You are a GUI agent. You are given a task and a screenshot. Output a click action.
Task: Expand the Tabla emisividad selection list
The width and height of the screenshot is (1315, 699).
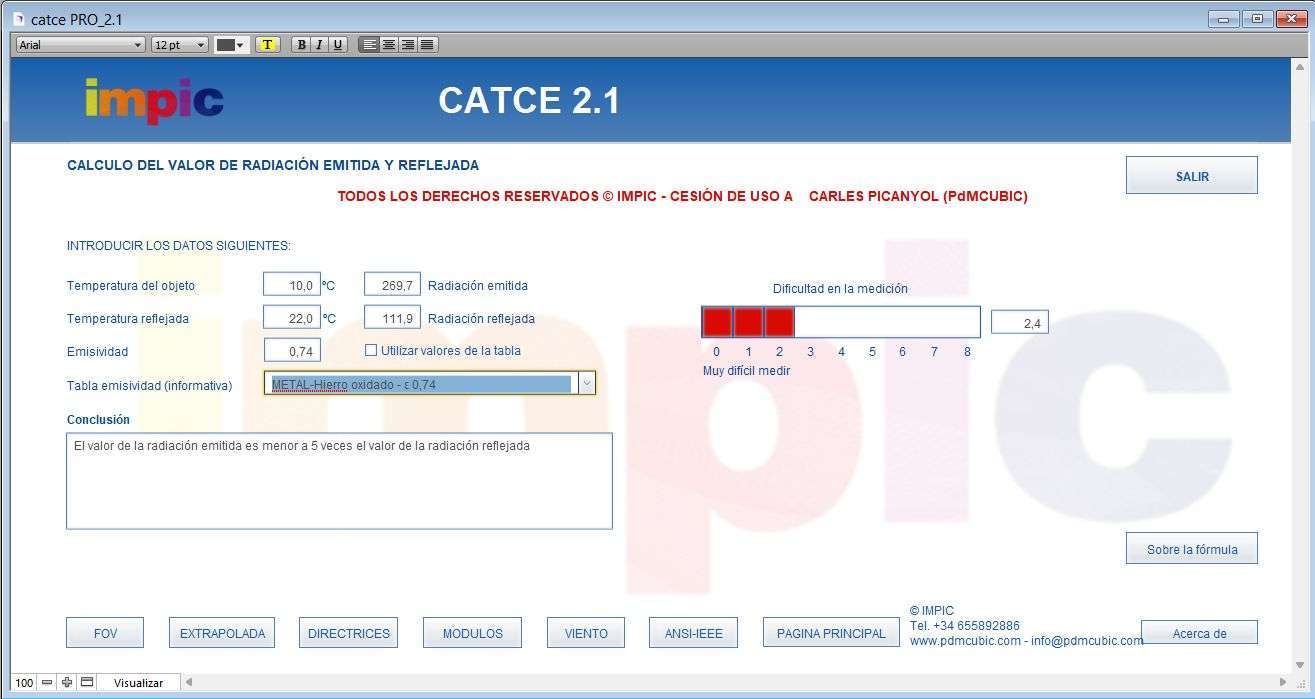pos(587,383)
